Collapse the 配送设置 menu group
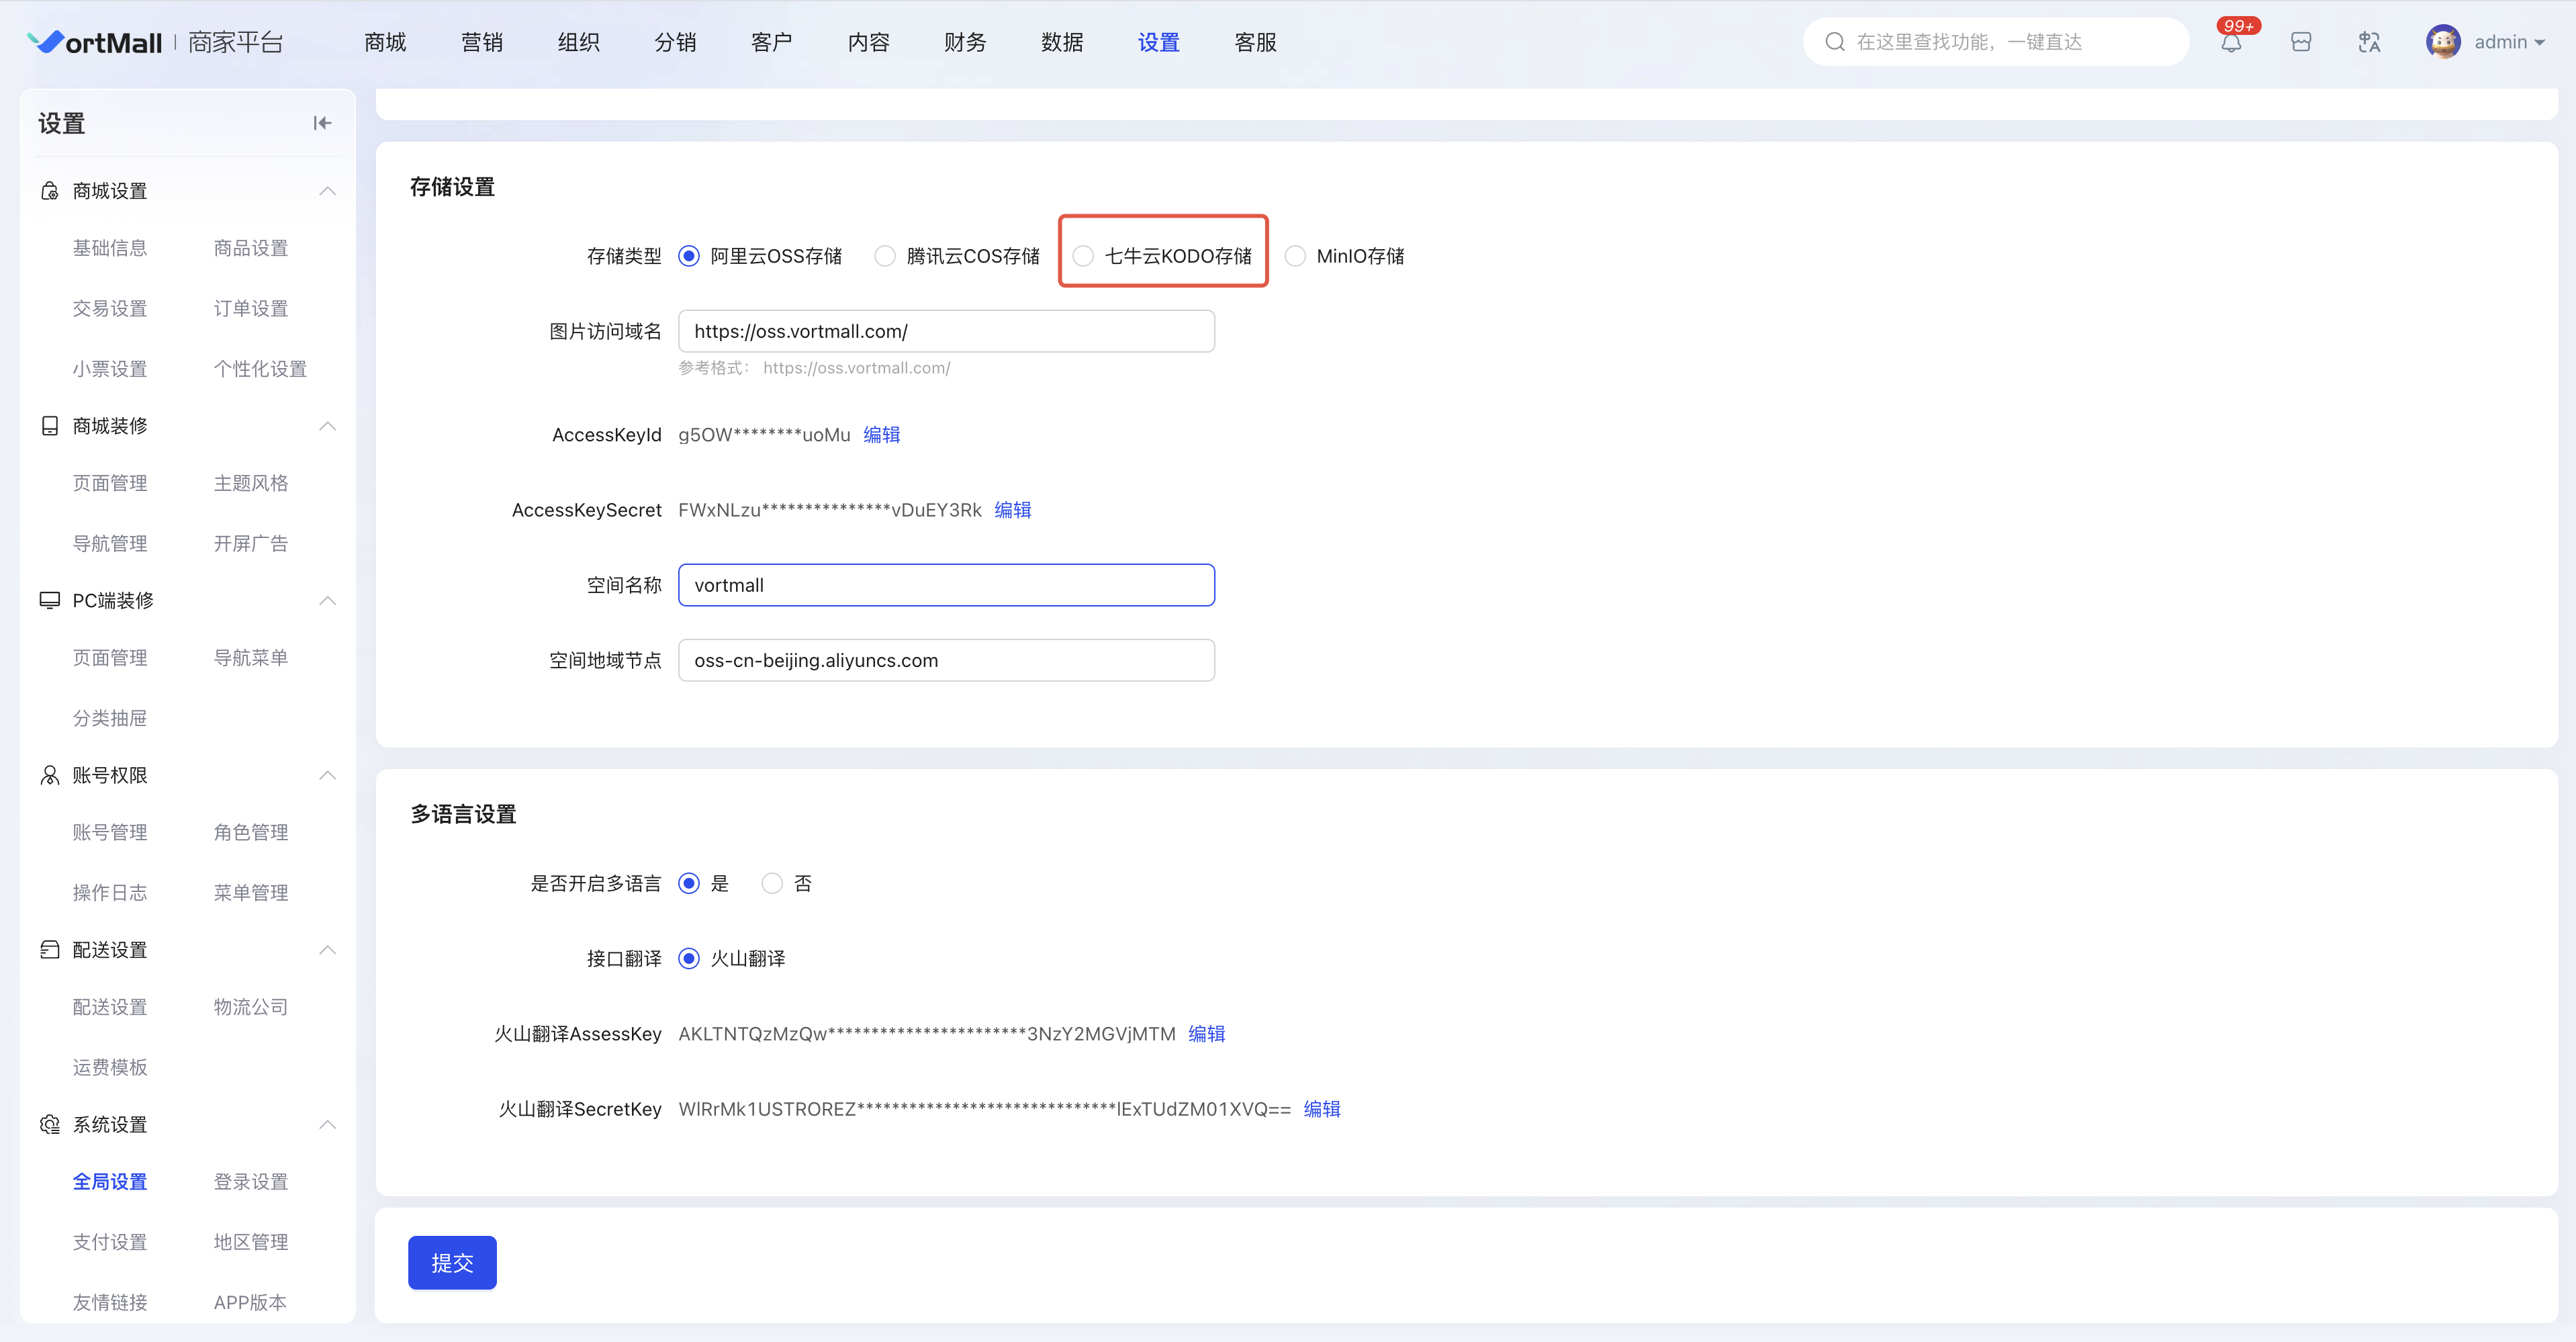Viewport: 2576px width, 1342px height. pyautogui.click(x=327, y=950)
